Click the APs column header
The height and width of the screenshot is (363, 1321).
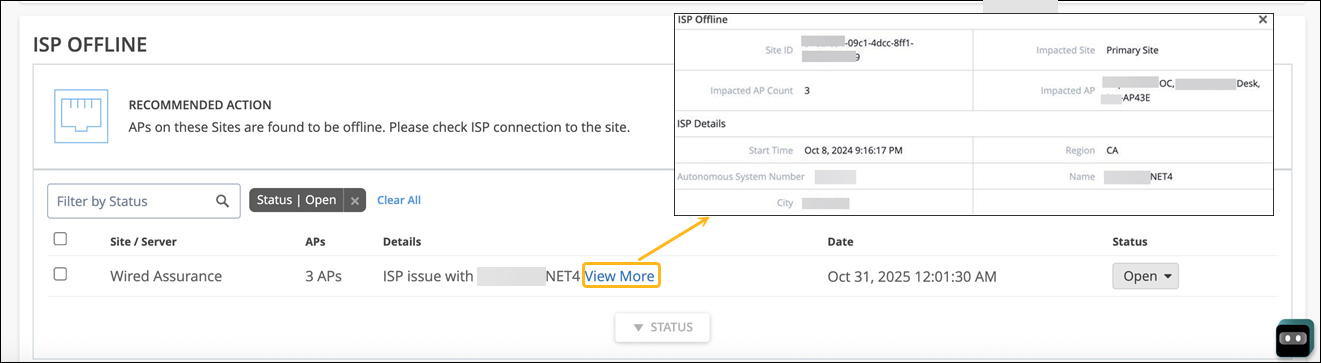tap(315, 242)
